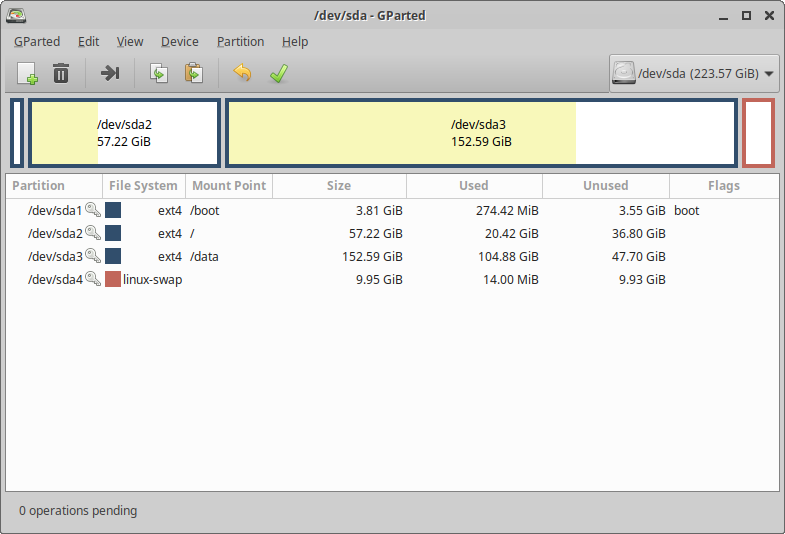Image resolution: width=785 pixels, height=534 pixels.
Task: Select the red swap block in disk map
Action: pos(758,133)
